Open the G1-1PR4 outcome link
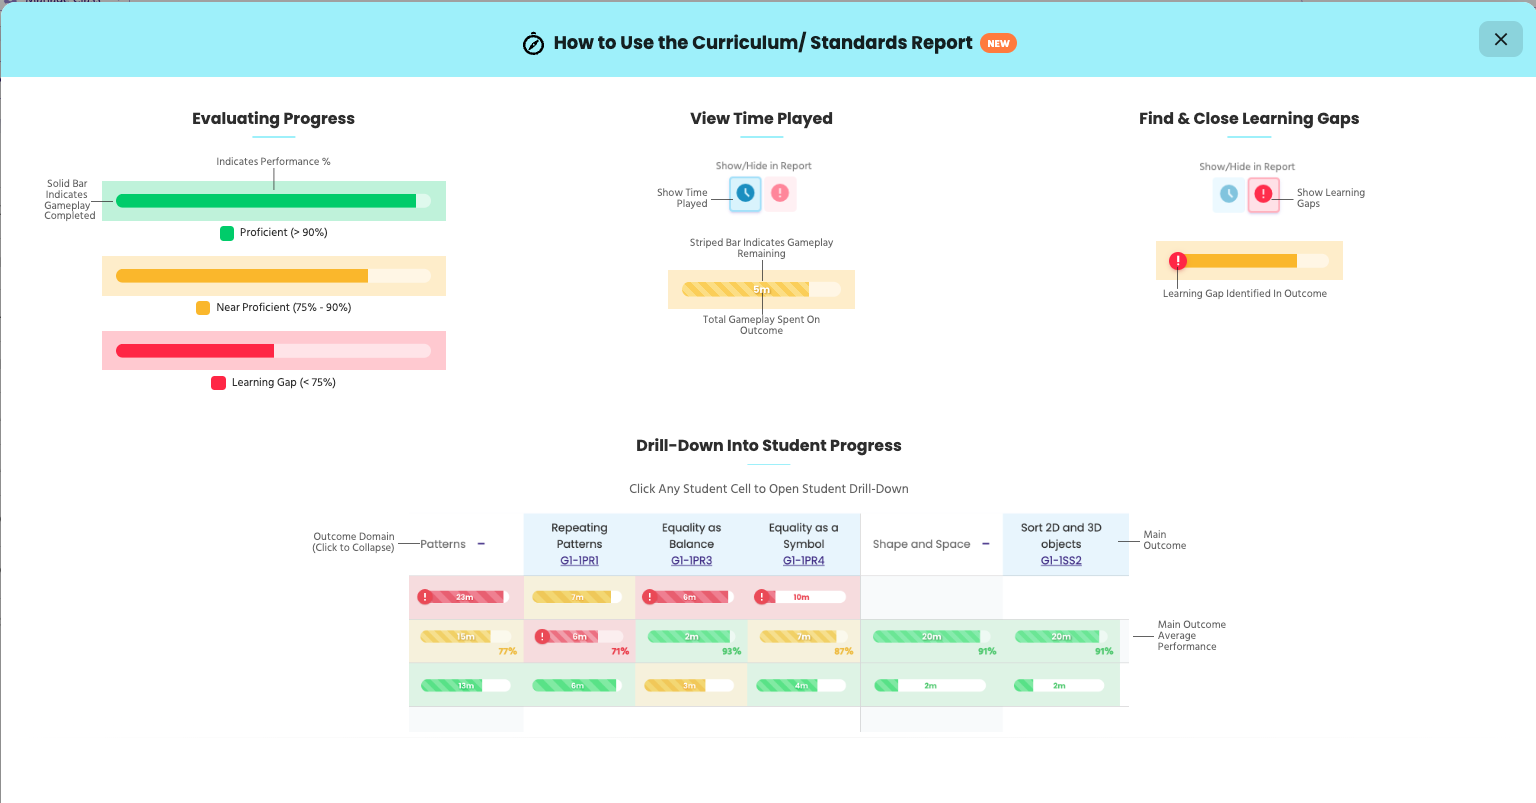Image resolution: width=1536 pixels, height=803 pixels. tap(803, 561)
